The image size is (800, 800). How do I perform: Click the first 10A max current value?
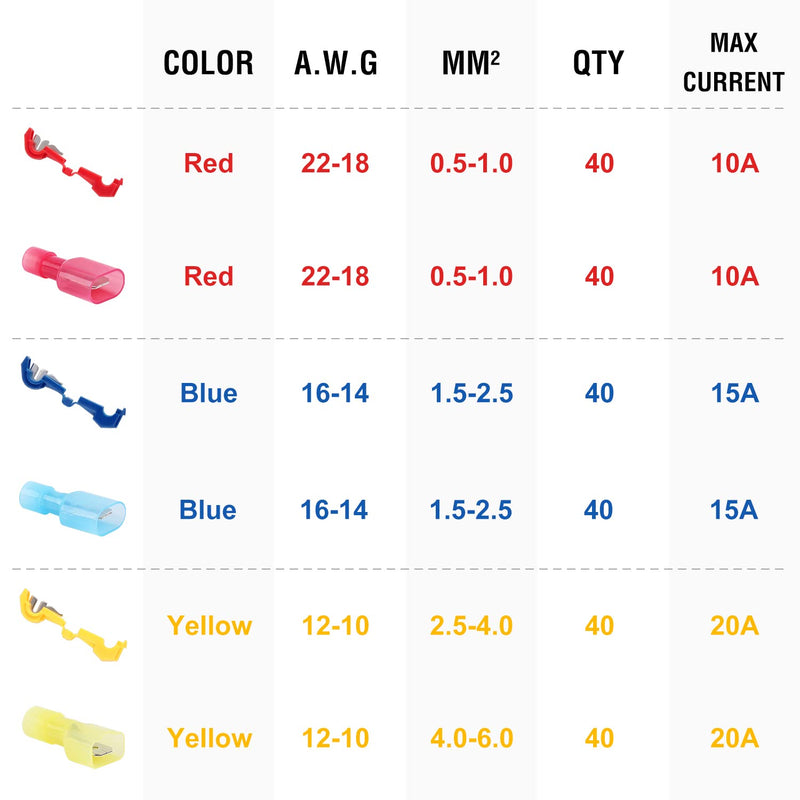(735, 163)
